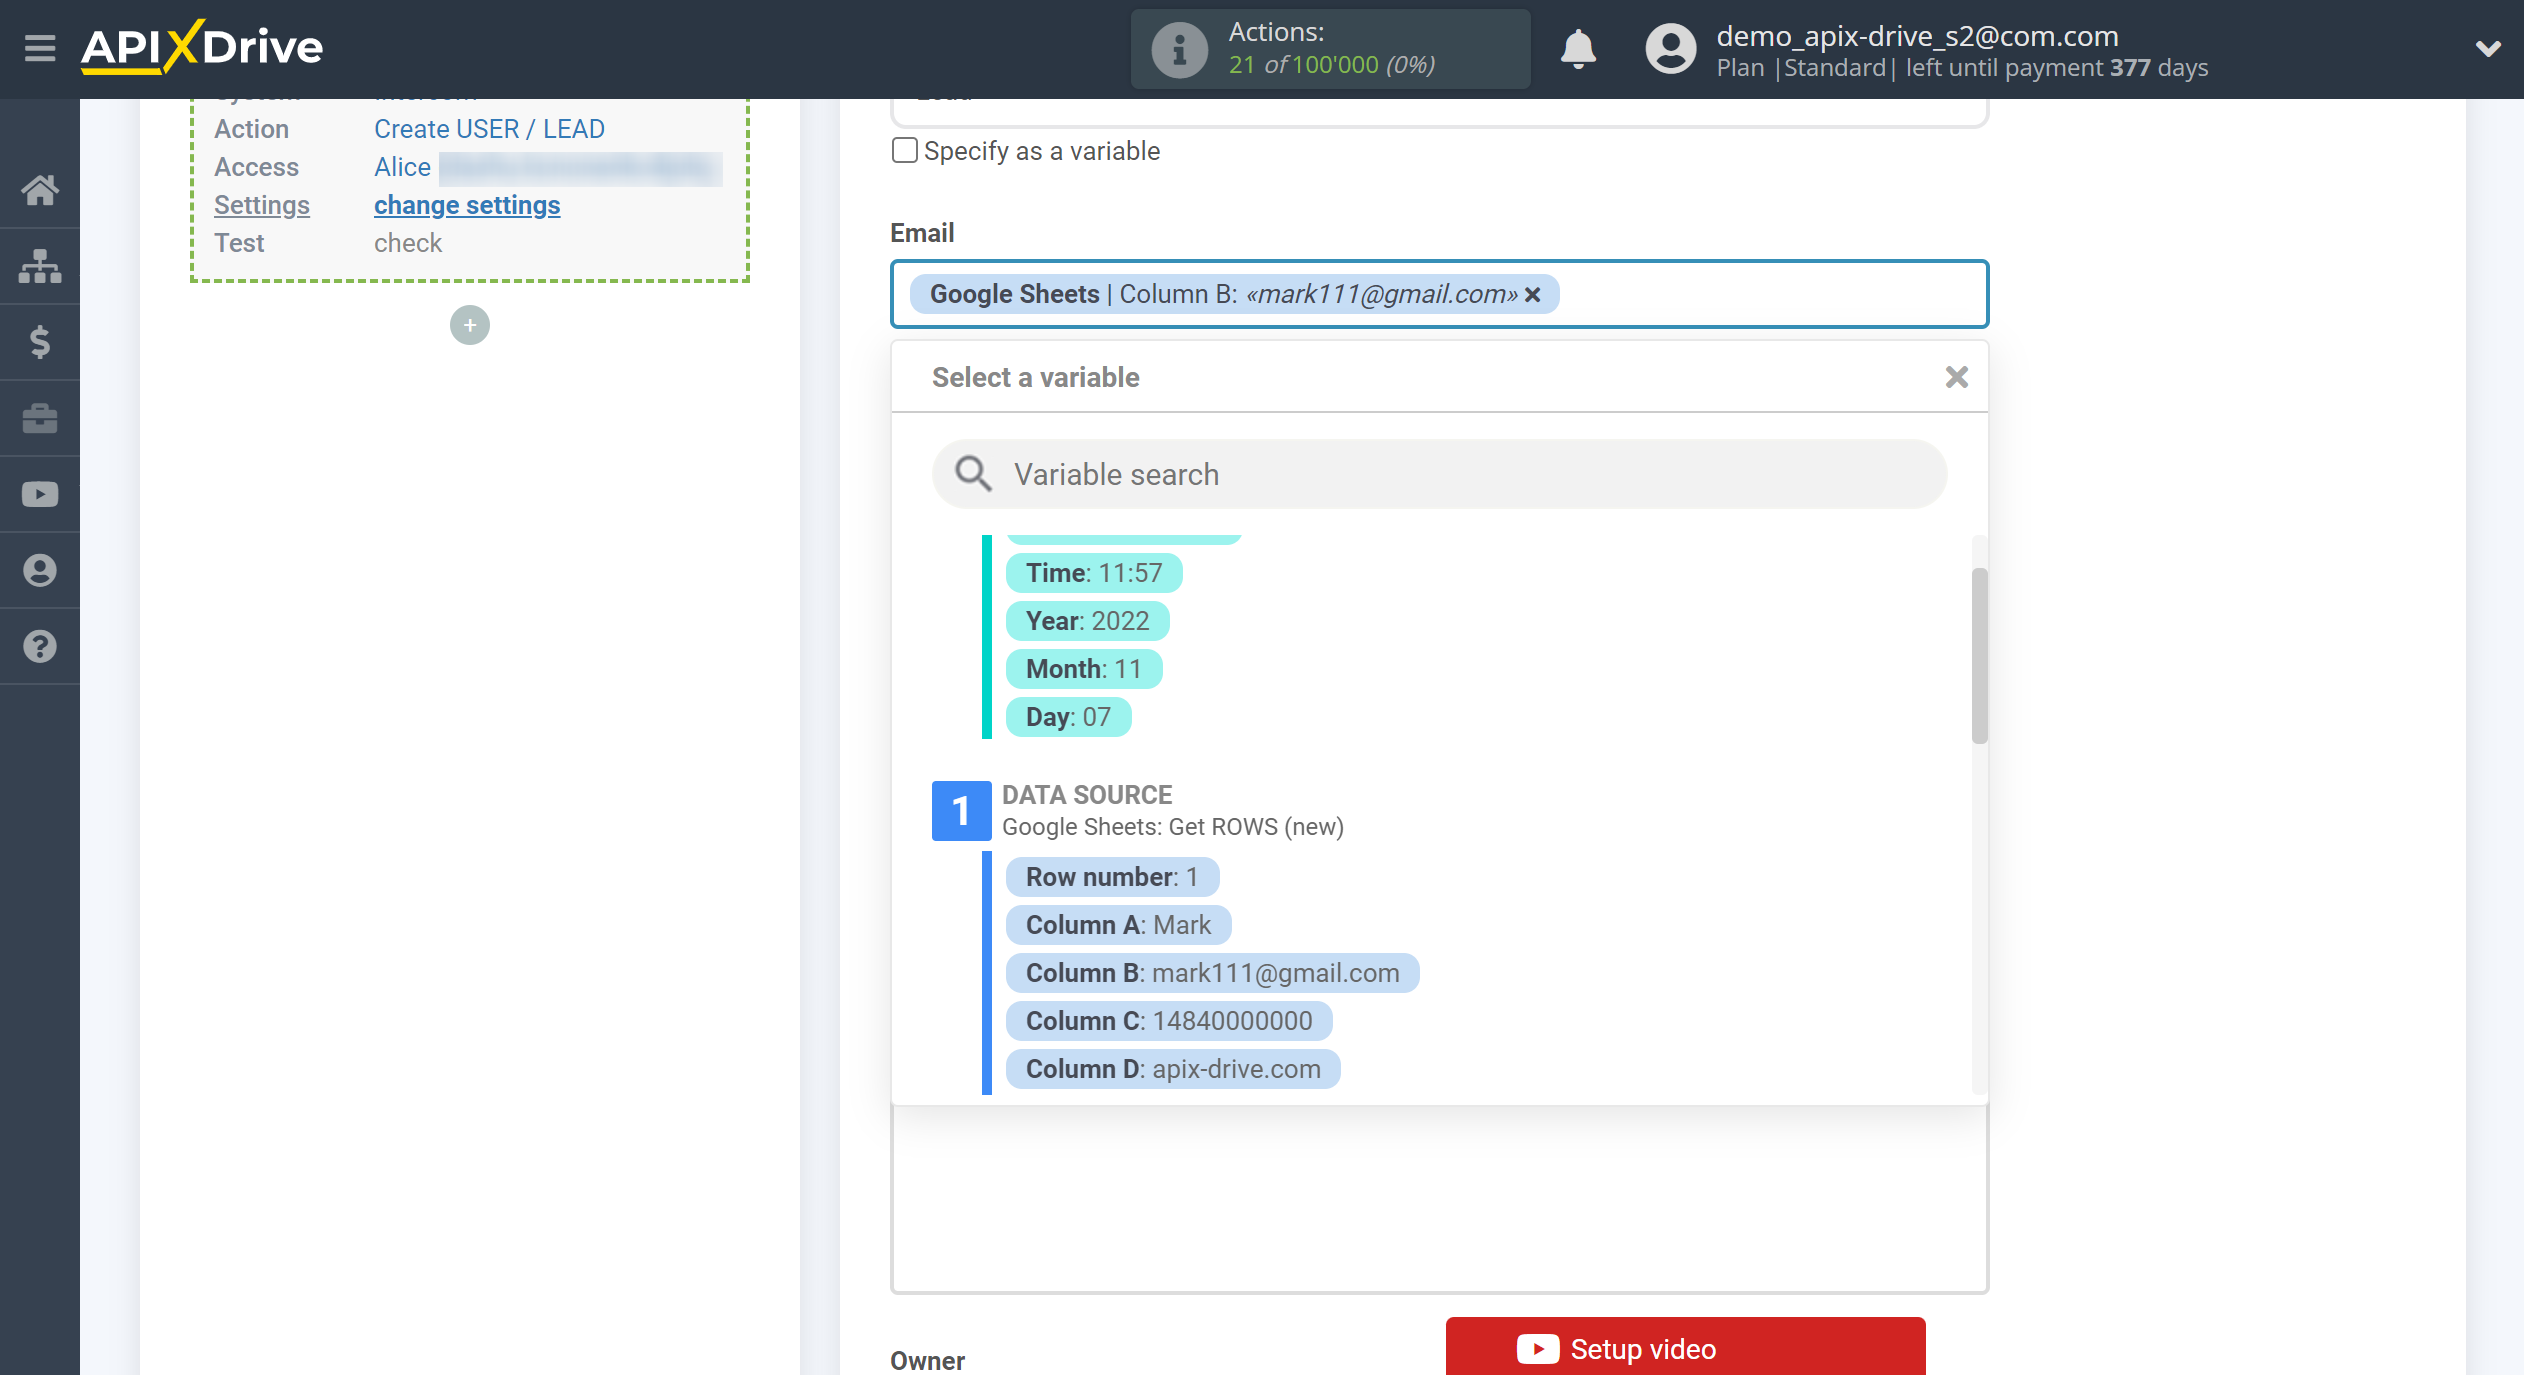Screen dimensions: 2524x1375
Task: Open billing dollar icon in sidebar
Action: tap(40, 342)
